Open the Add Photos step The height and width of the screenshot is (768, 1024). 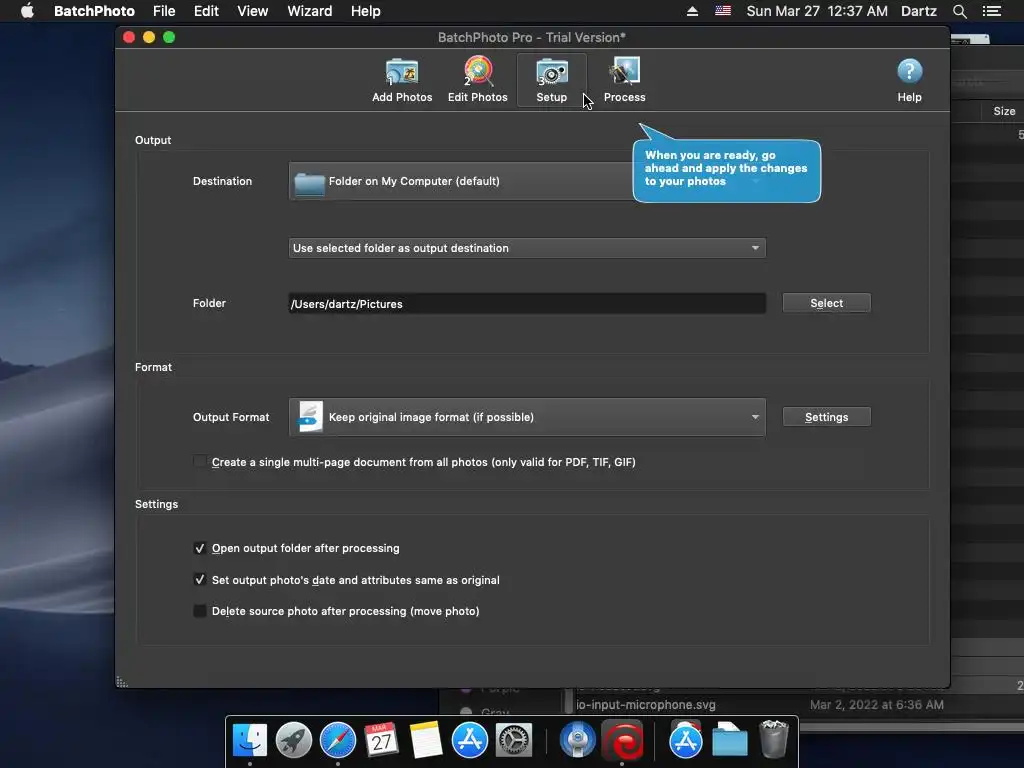(402, 80)
